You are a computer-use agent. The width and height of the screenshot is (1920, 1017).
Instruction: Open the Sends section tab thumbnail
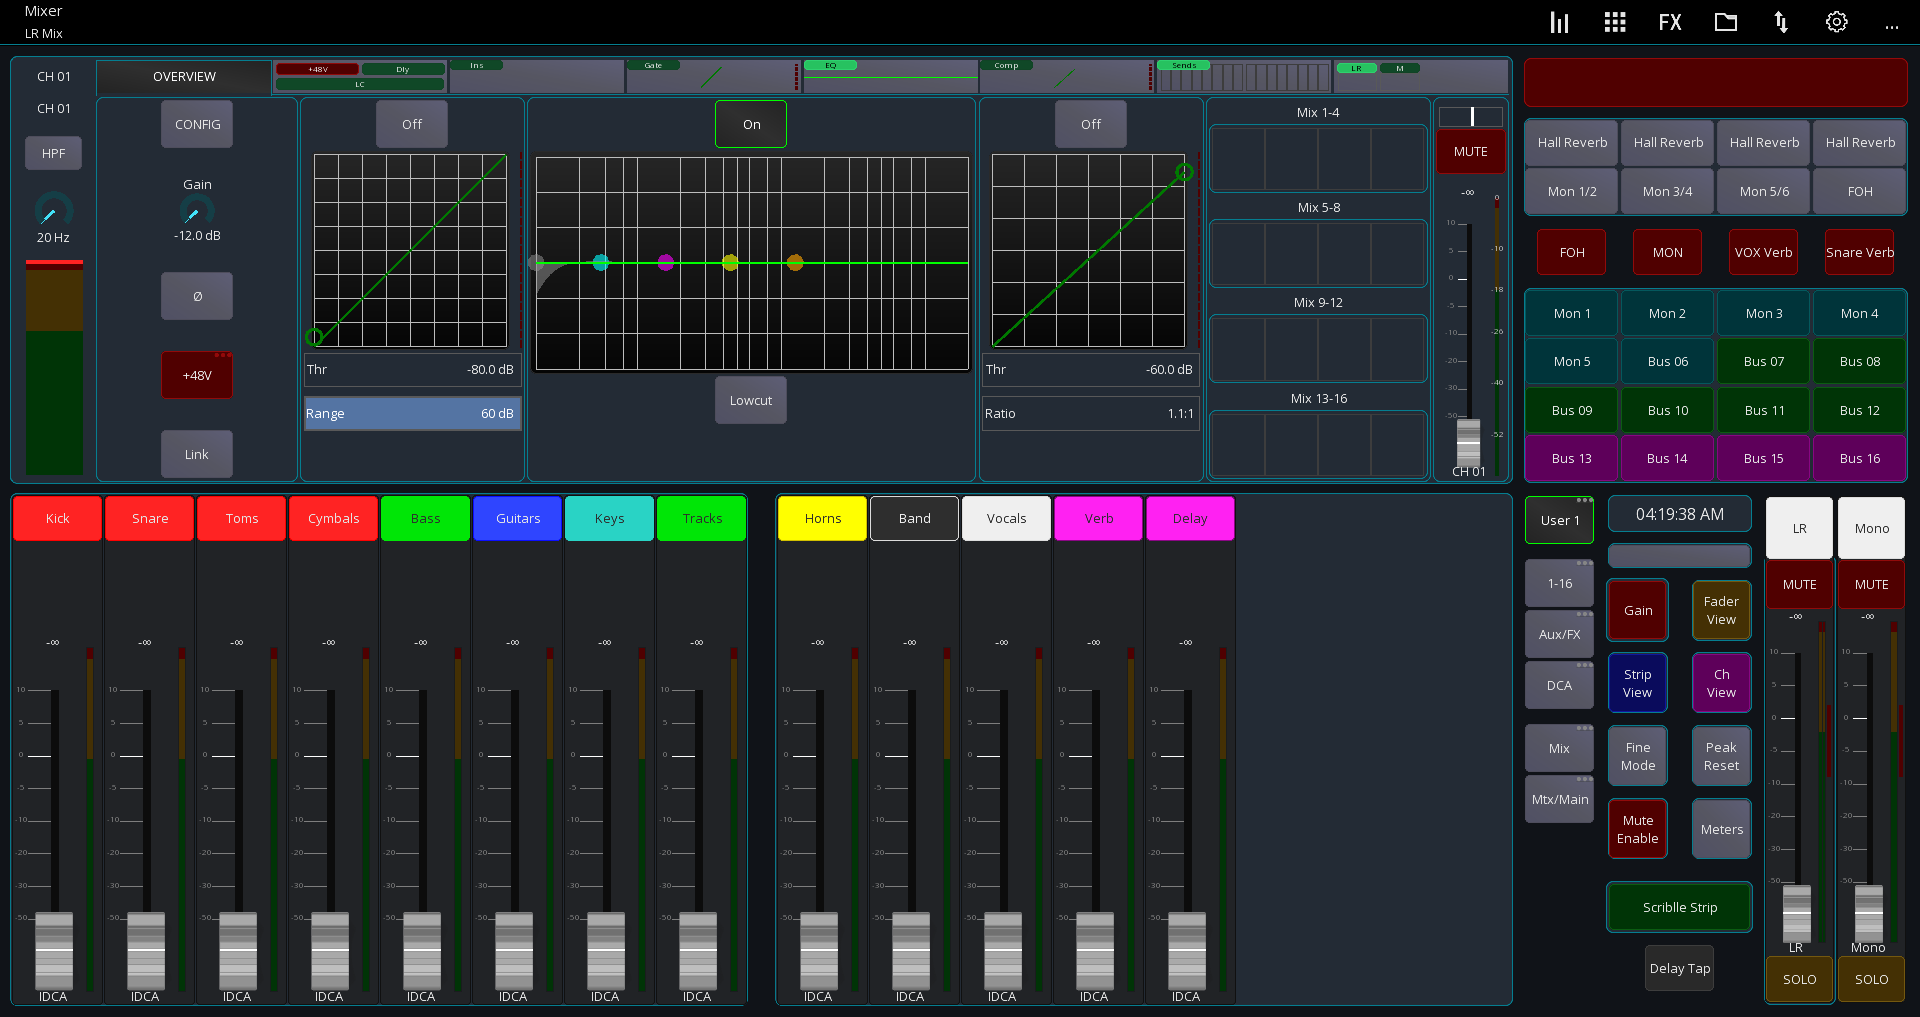(x=1243, y=76)
